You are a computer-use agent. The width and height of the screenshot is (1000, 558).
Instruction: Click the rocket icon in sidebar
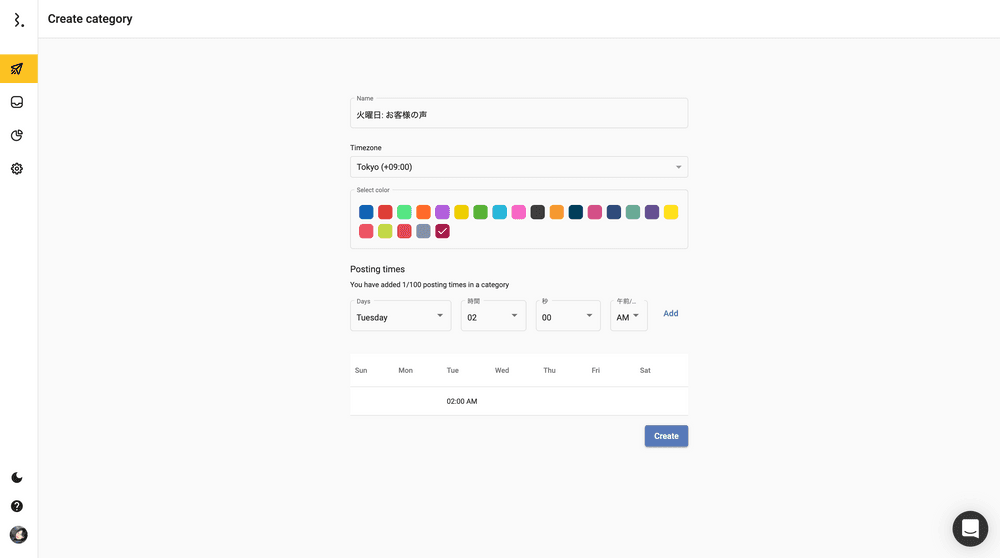(17, 69)
